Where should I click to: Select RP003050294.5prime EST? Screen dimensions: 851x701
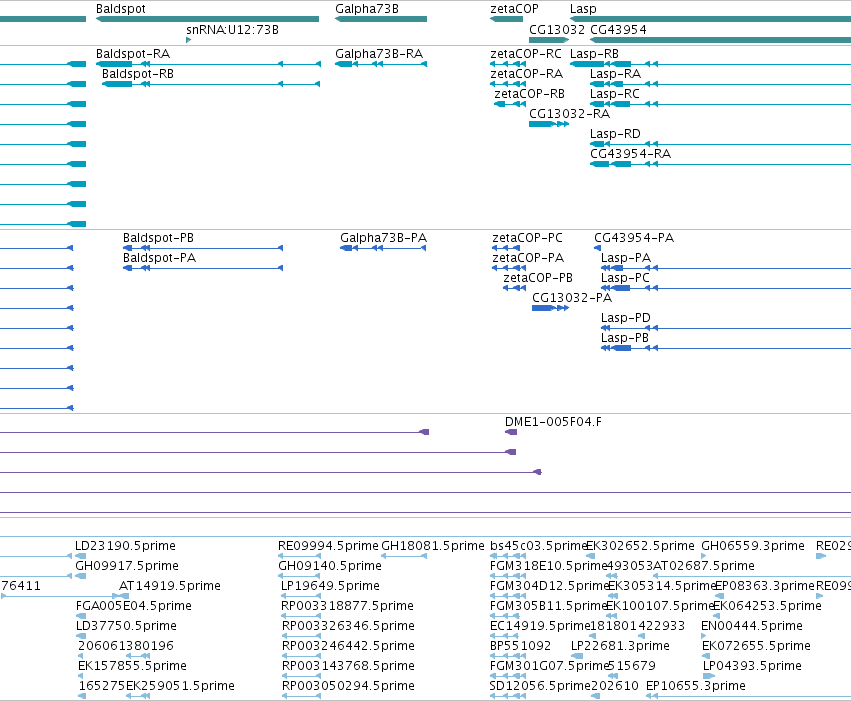301,696
